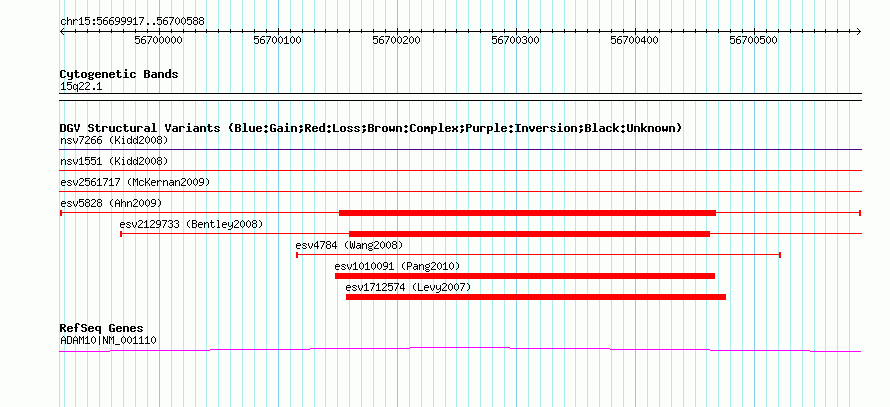Select the RefSeq Genes track title
This screenshot has height=407, width=890.
102,328
